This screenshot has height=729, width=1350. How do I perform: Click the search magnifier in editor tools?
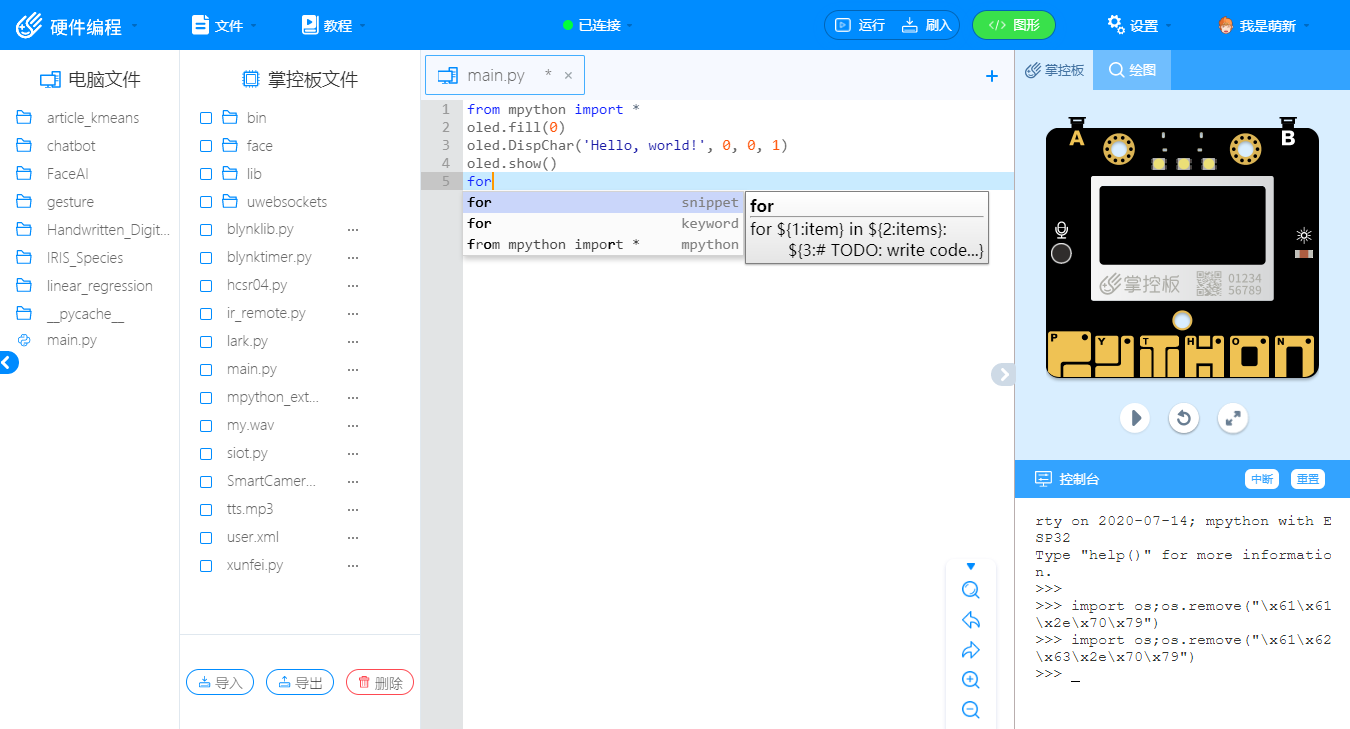[970, 590]
